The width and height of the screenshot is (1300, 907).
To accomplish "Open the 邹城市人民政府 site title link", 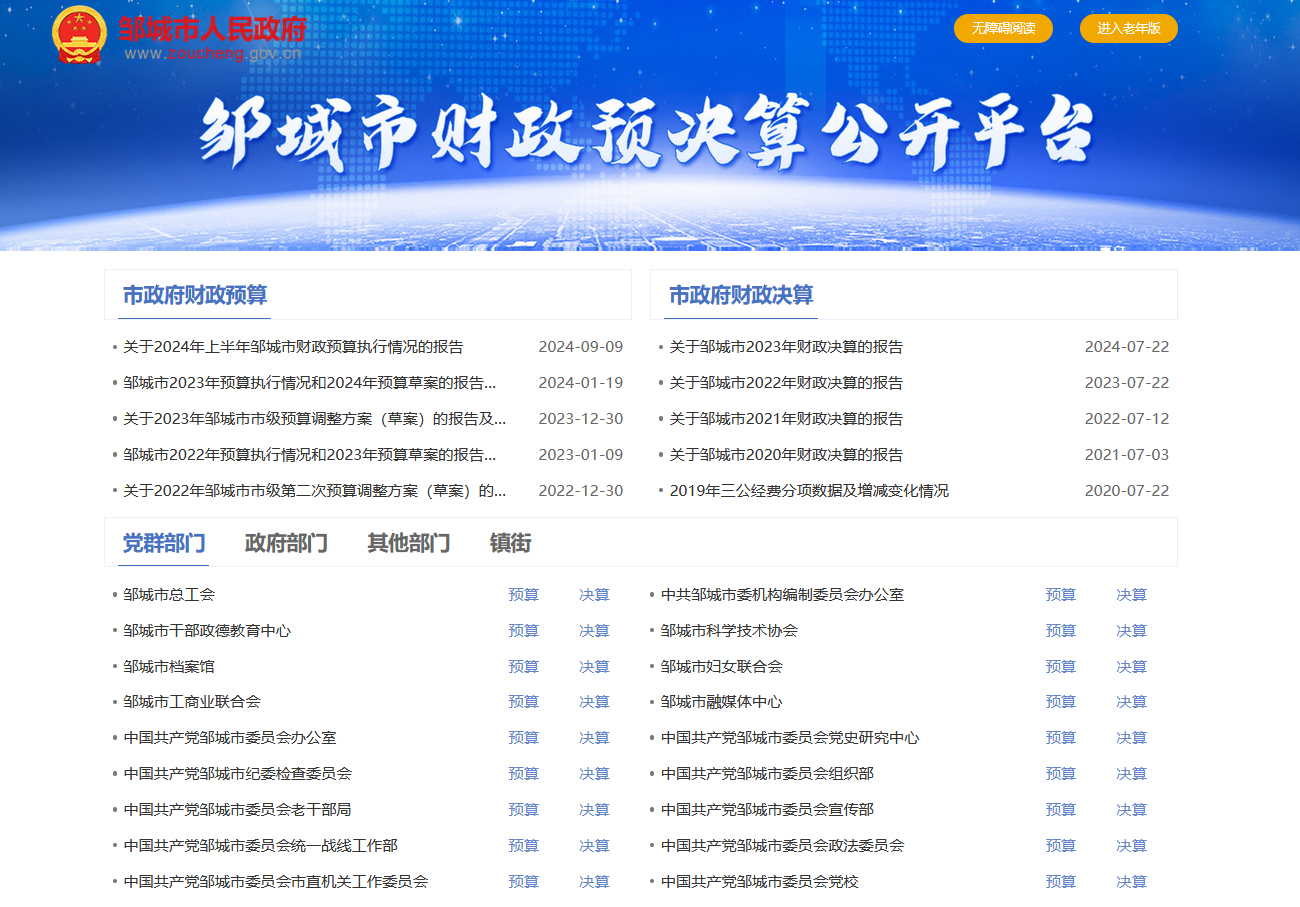I will [x=212, y=28].
